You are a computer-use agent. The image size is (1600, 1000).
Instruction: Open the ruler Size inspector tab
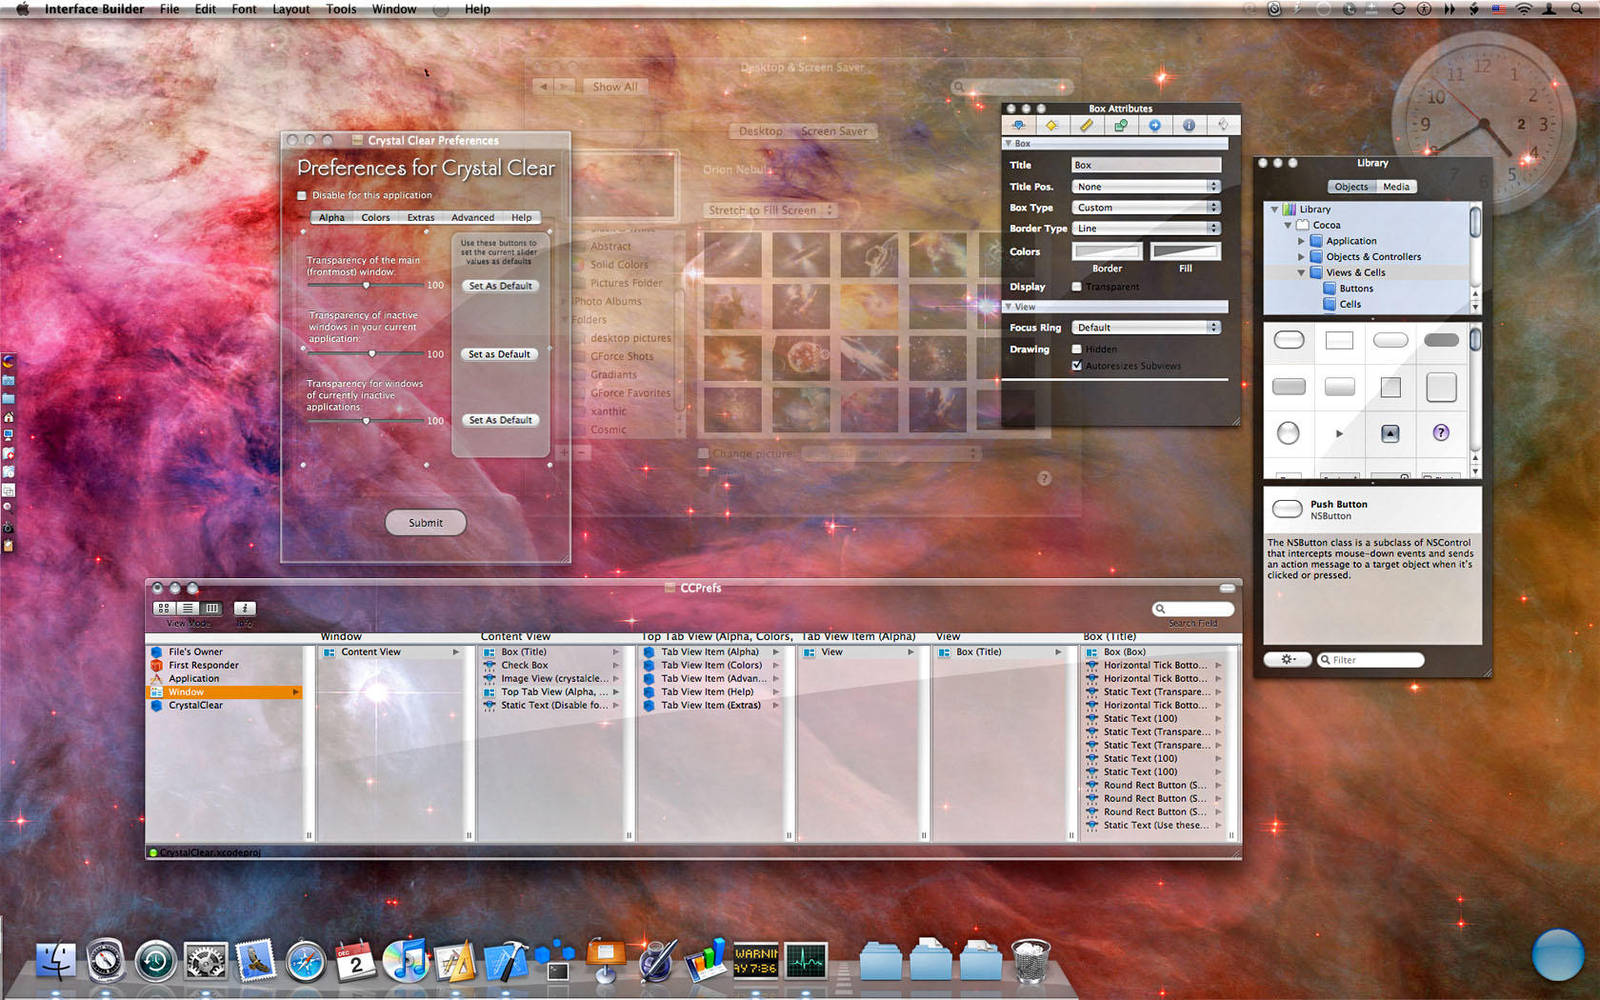(x=1086, y=125)
